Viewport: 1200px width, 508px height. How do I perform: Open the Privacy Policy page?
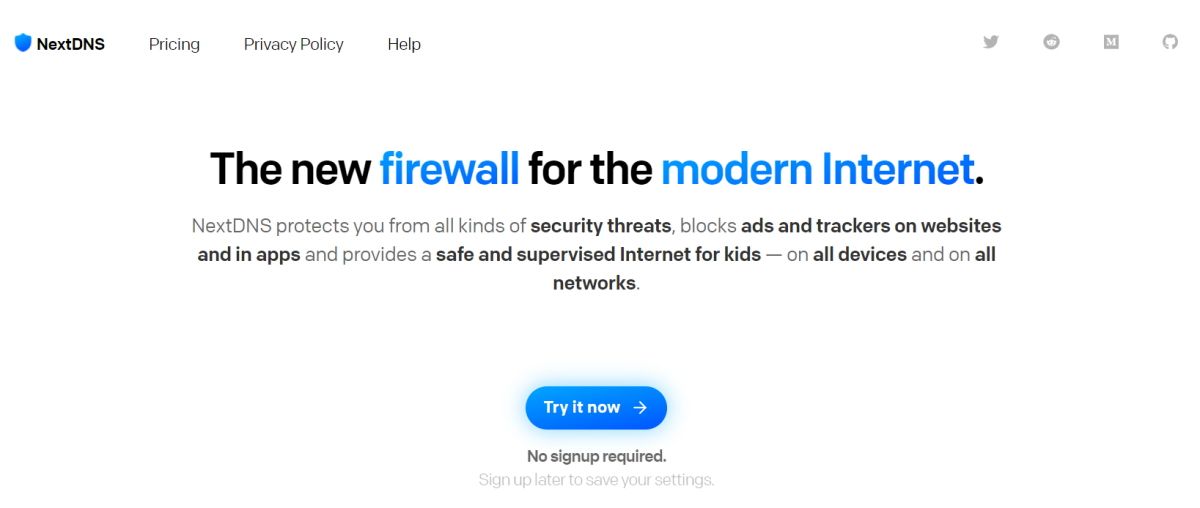point(293,44)
